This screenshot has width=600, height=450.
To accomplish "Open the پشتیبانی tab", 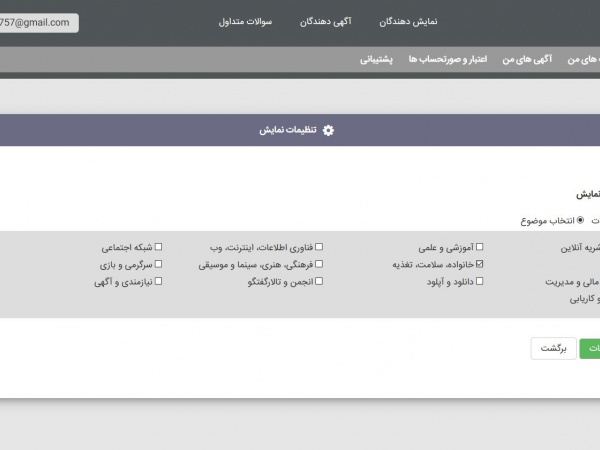I will coord(376,59).
